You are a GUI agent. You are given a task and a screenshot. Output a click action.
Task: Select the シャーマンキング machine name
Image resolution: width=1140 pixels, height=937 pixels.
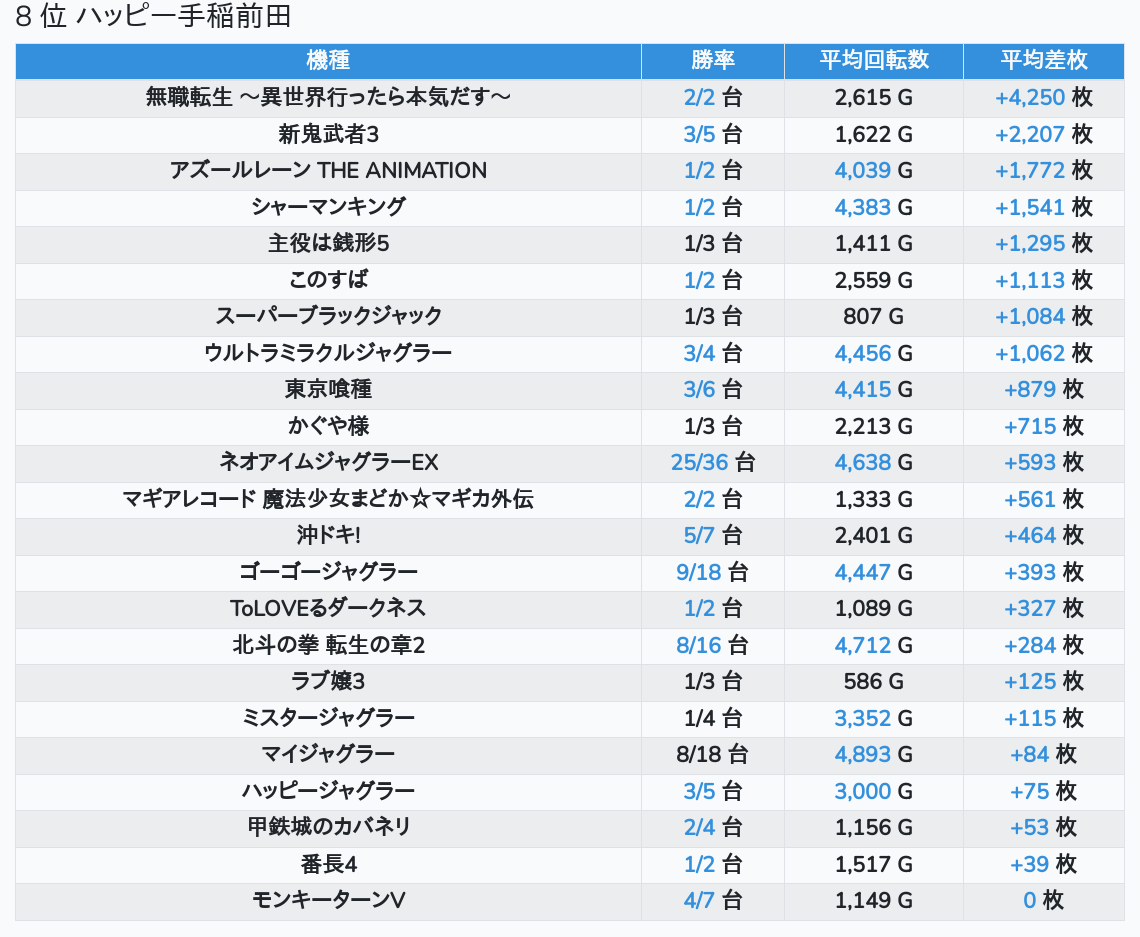click(x=328, y=207)
